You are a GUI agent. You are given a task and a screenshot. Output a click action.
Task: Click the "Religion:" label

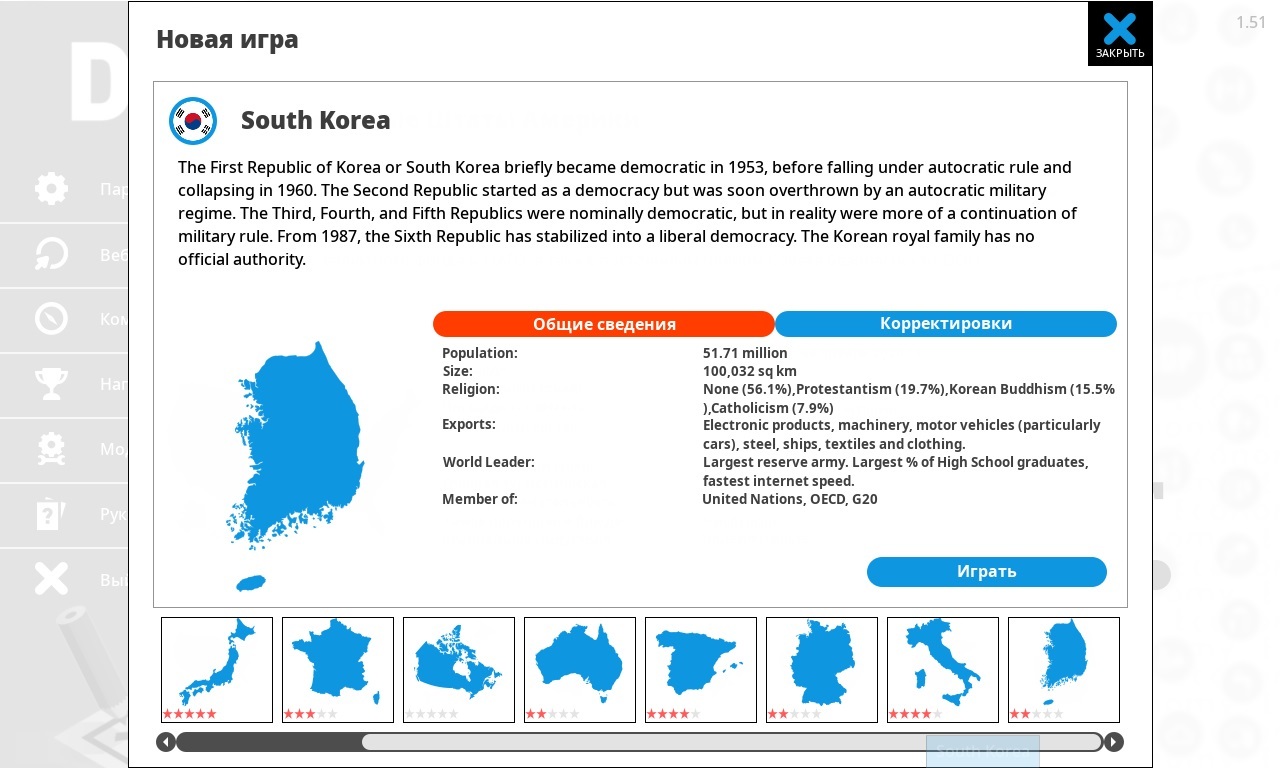(471, 389)
